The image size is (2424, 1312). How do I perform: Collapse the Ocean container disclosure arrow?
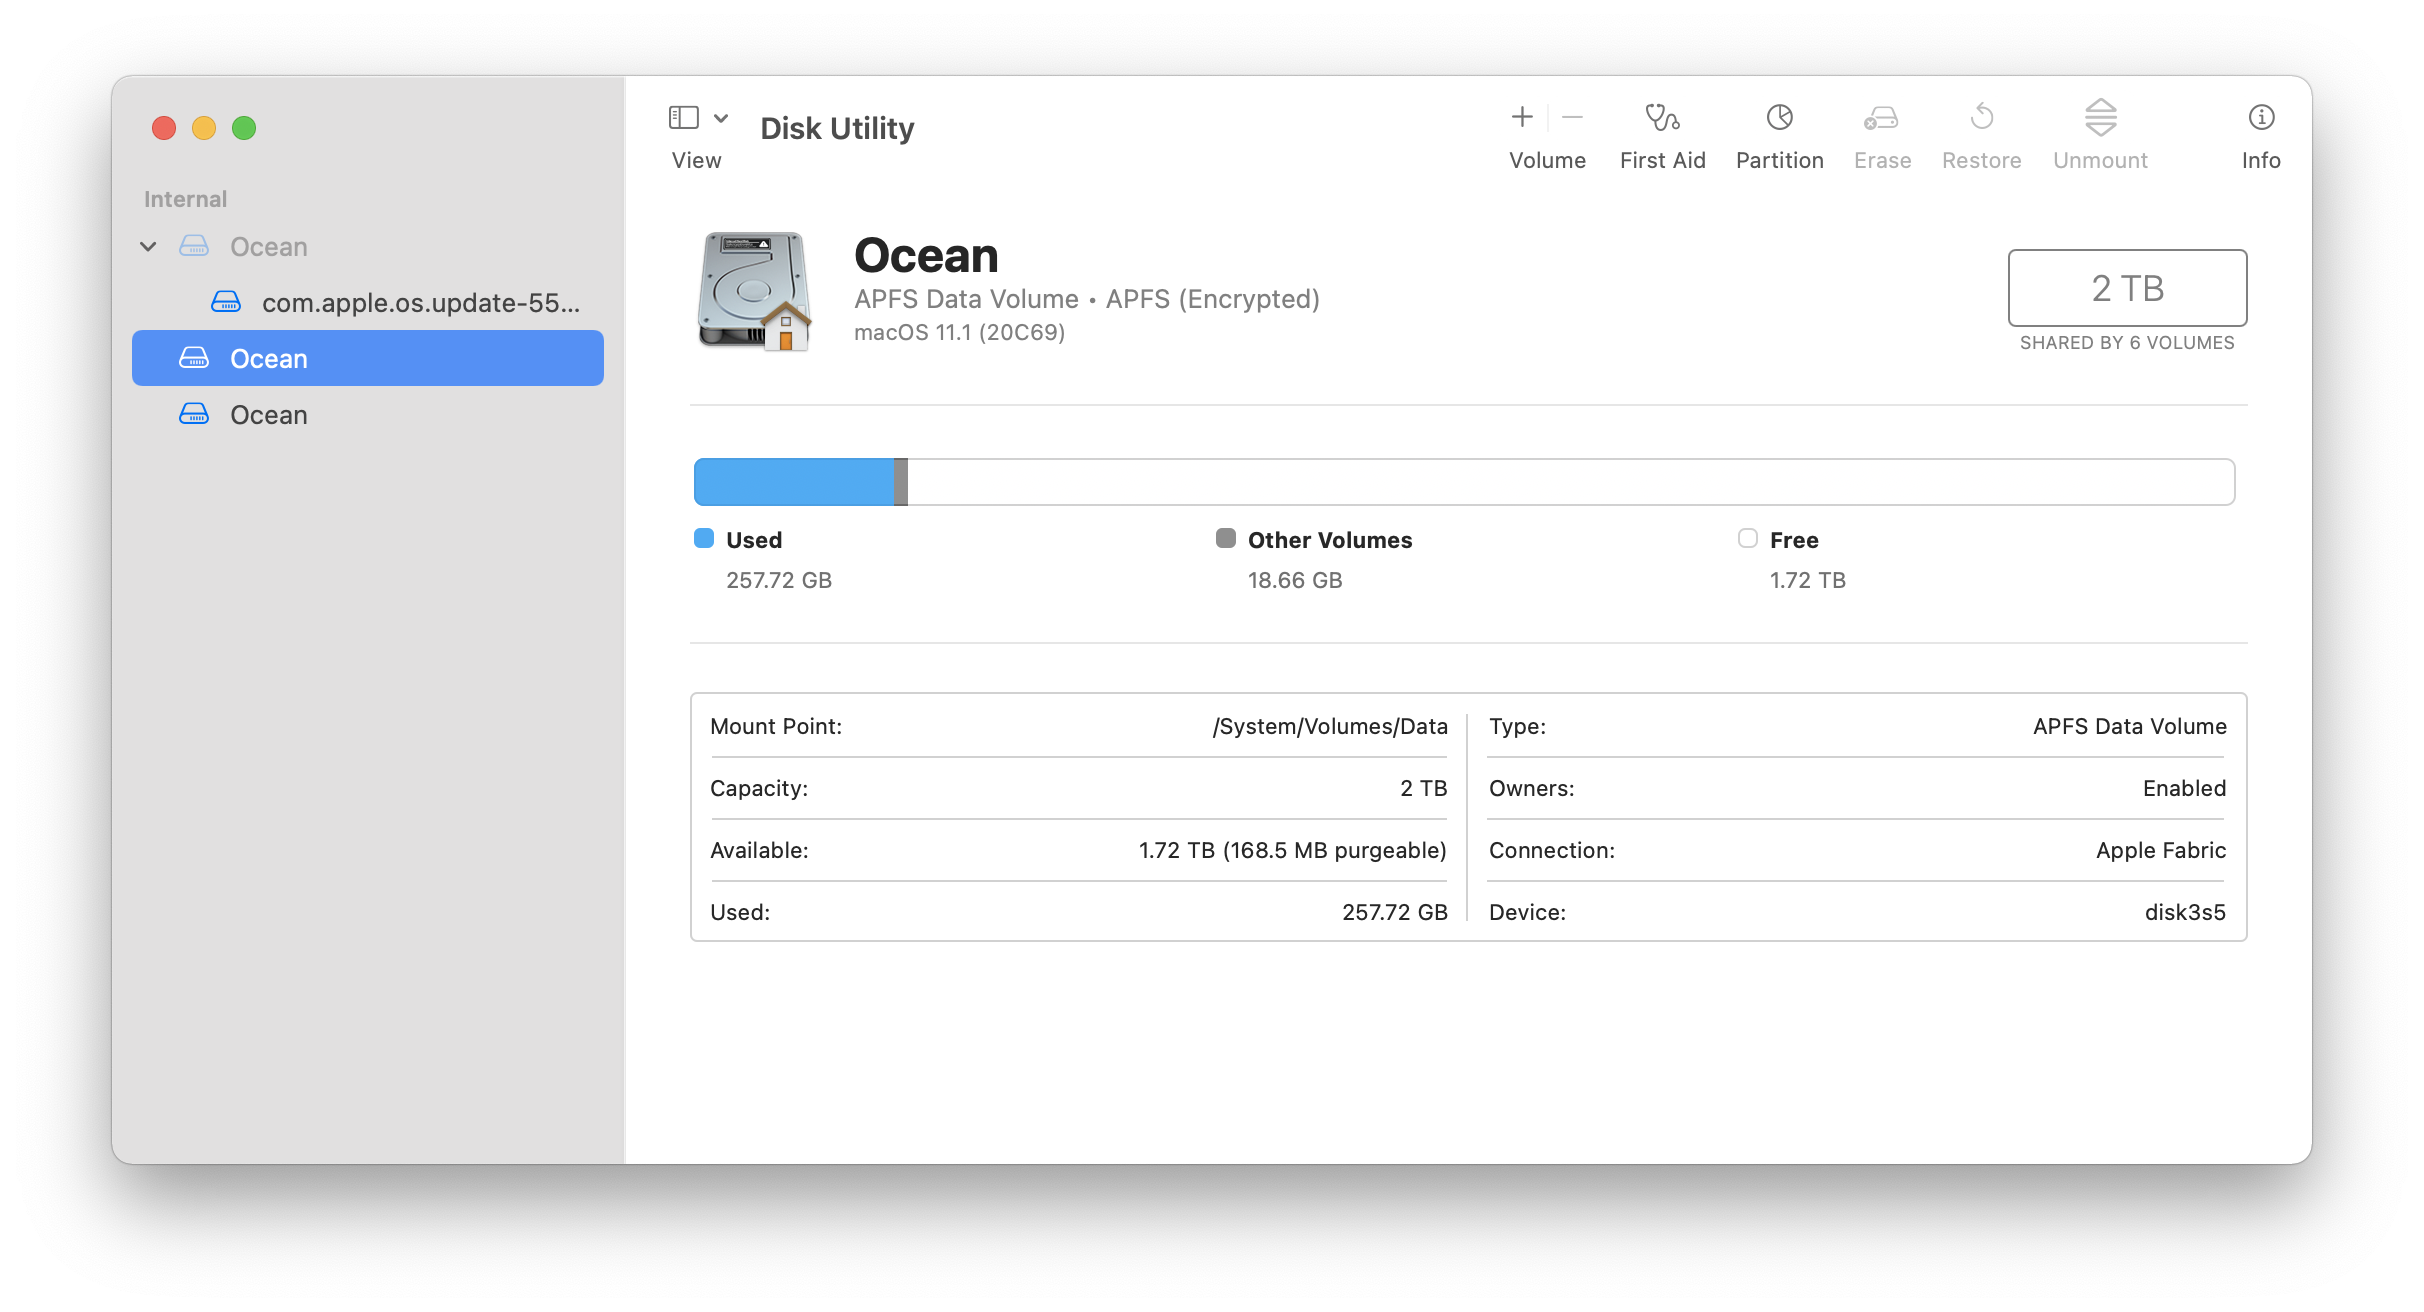pyautogui.click(x=149, y=246)
